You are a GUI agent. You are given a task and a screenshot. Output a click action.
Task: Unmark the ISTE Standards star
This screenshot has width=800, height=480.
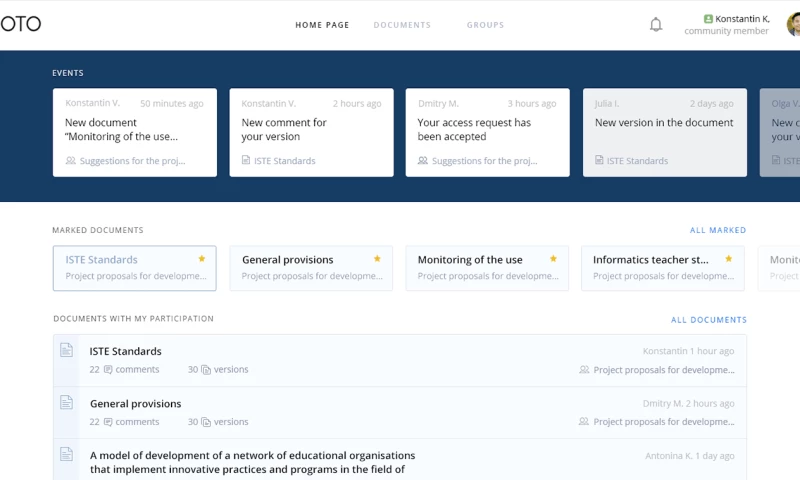coord(201,259)
